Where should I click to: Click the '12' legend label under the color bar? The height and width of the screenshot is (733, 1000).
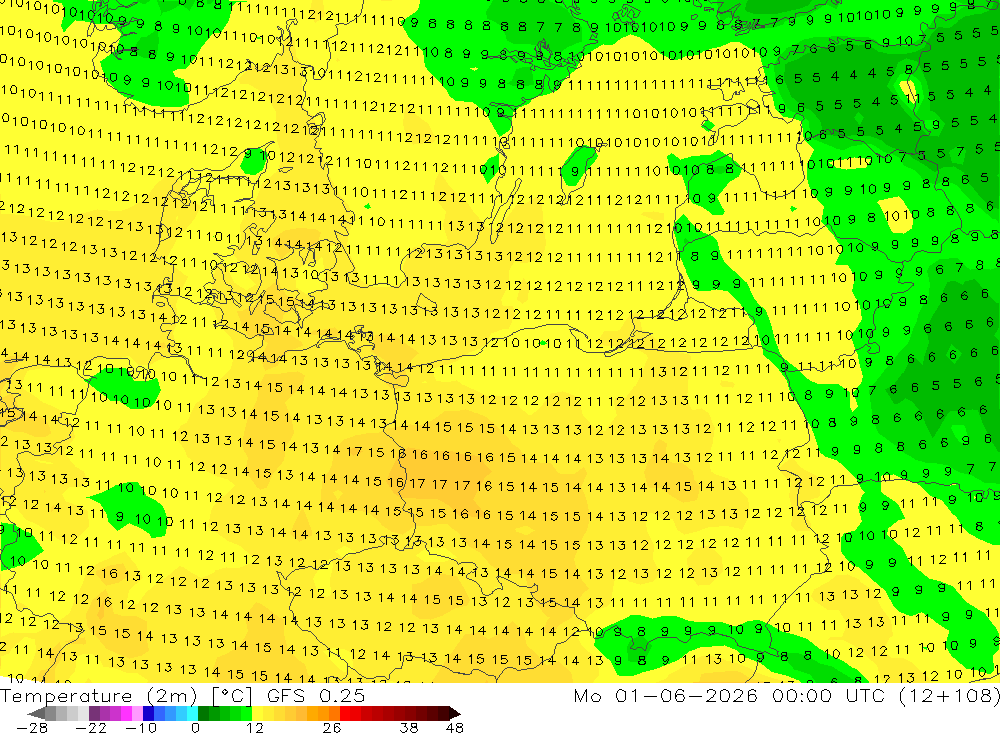pyautogui.click(x=254, y=728)
